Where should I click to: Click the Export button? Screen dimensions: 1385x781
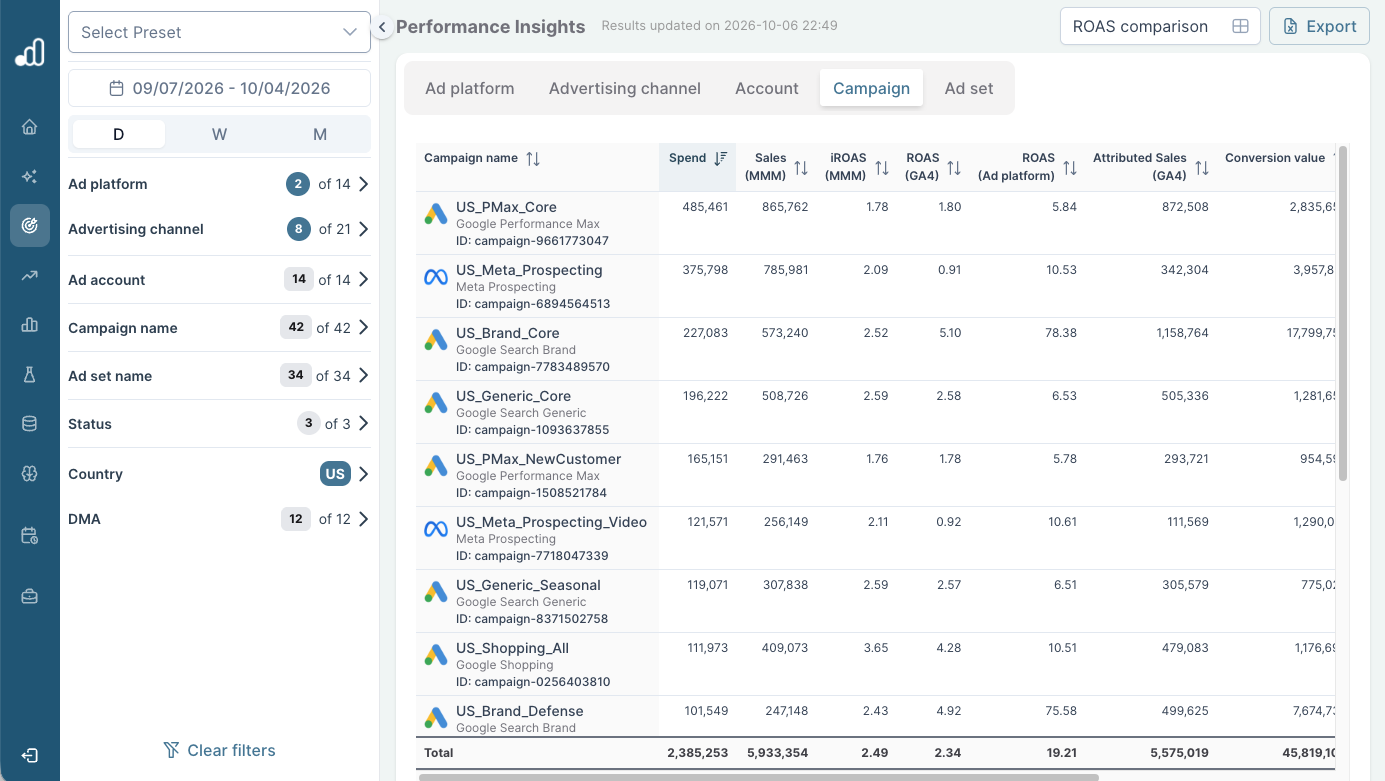tap(1319, 27)
